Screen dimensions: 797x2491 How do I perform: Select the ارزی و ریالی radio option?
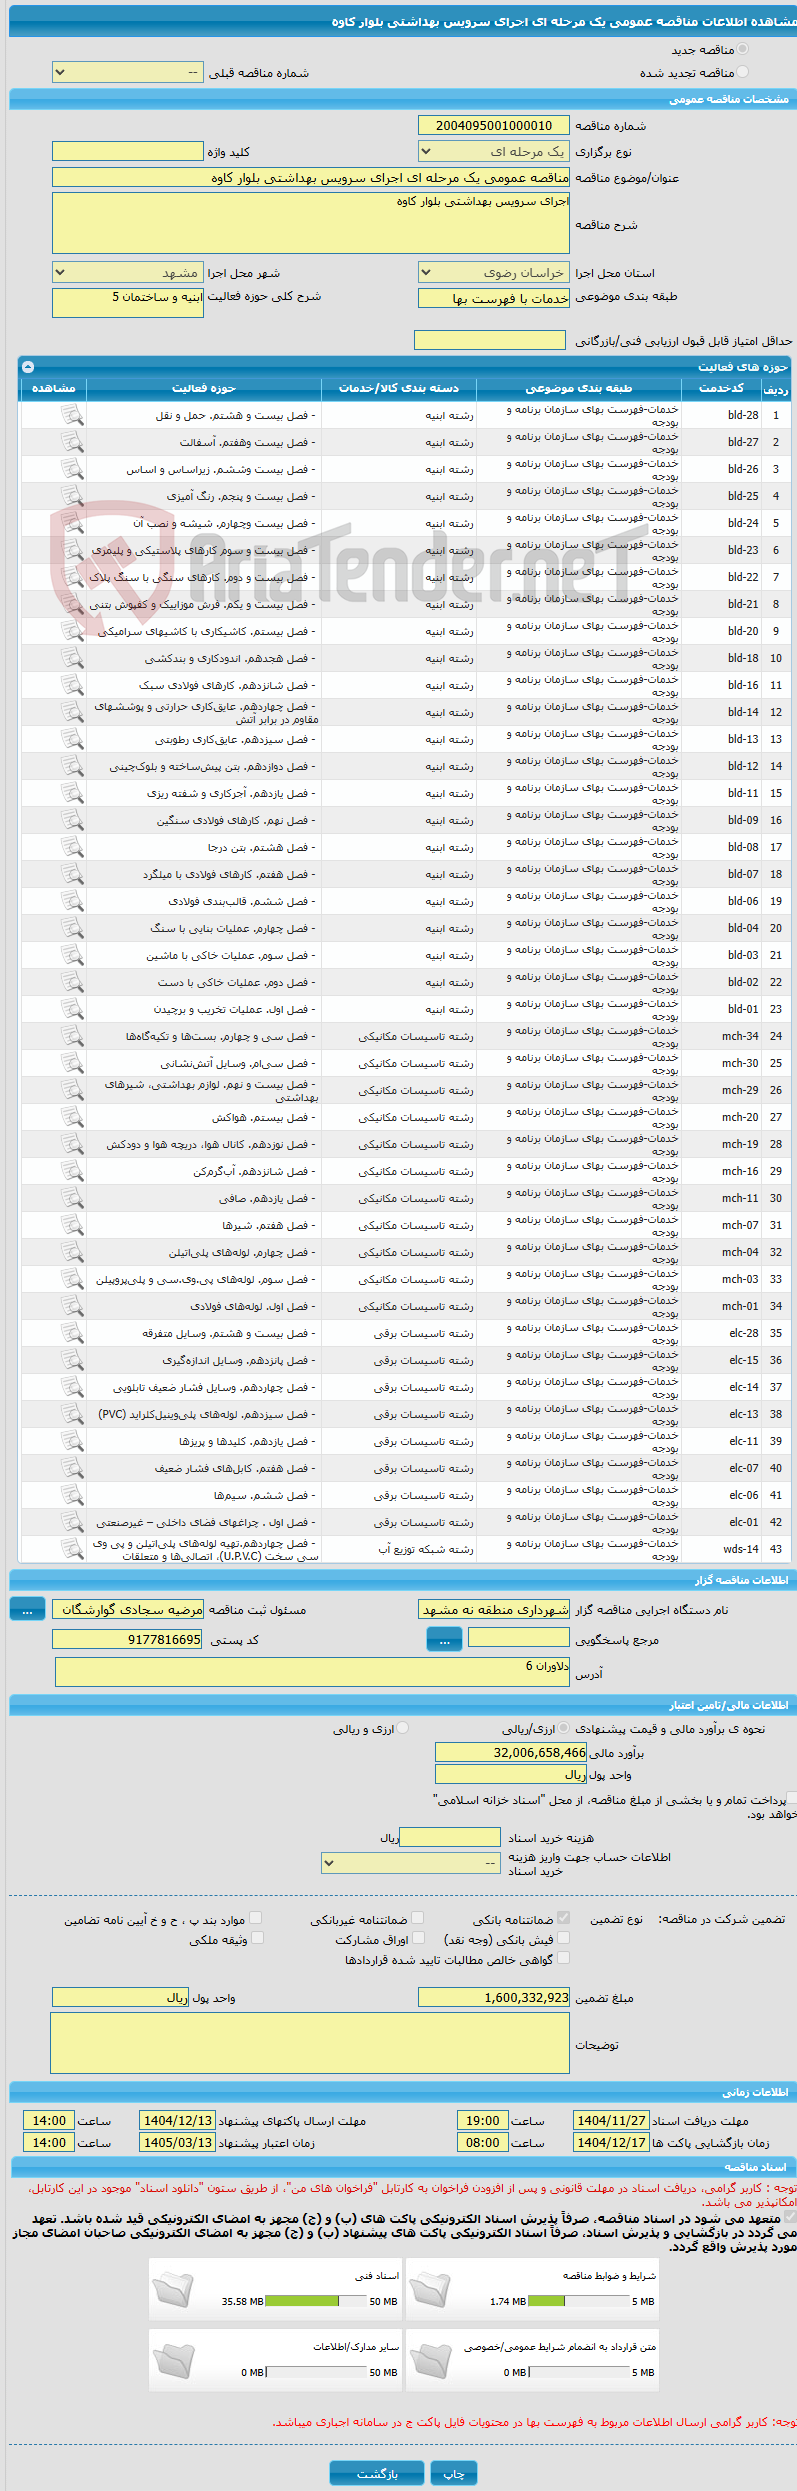click(x=402, y=1728)
